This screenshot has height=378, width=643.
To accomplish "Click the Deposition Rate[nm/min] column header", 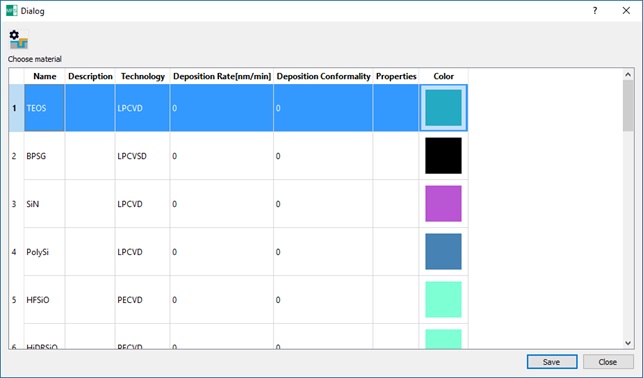I will 221,76.
